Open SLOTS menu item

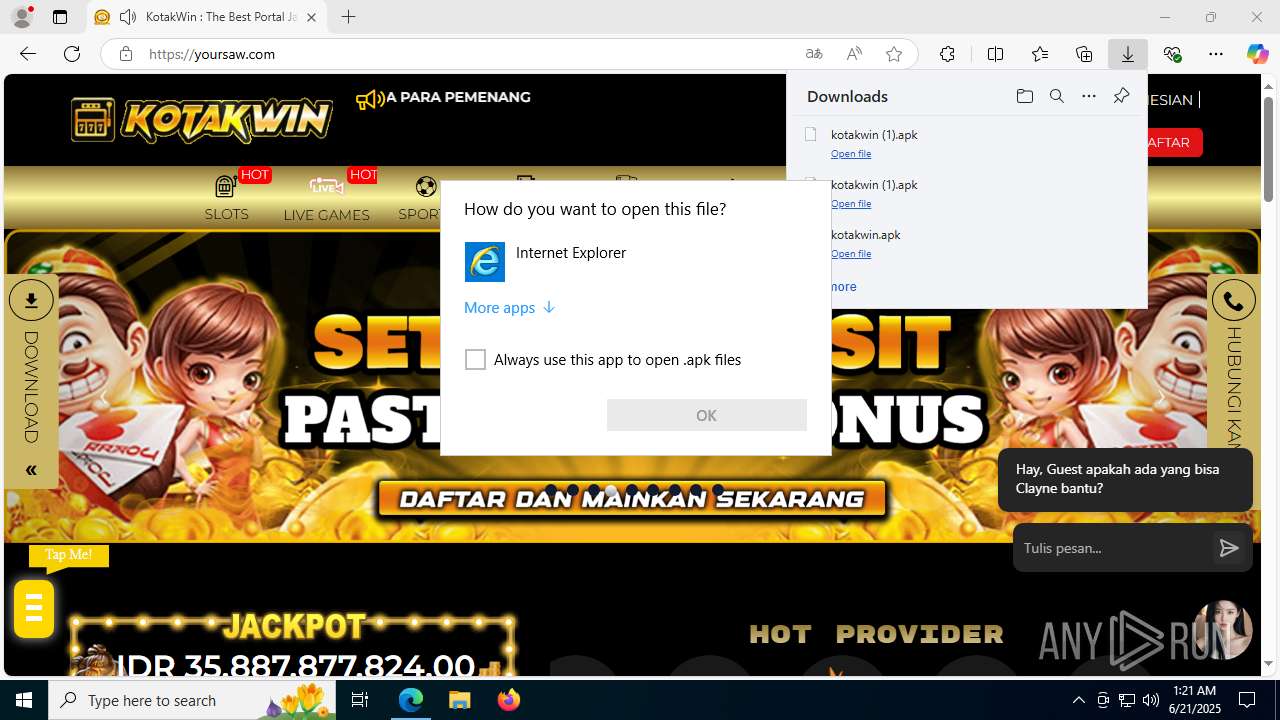click(227, 198)
